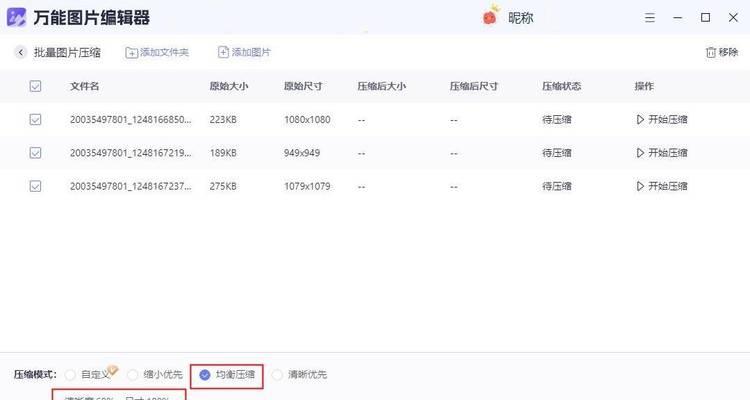
Task: Select file name 20035497801_1248167219...
Action: (x=131, y=153)
